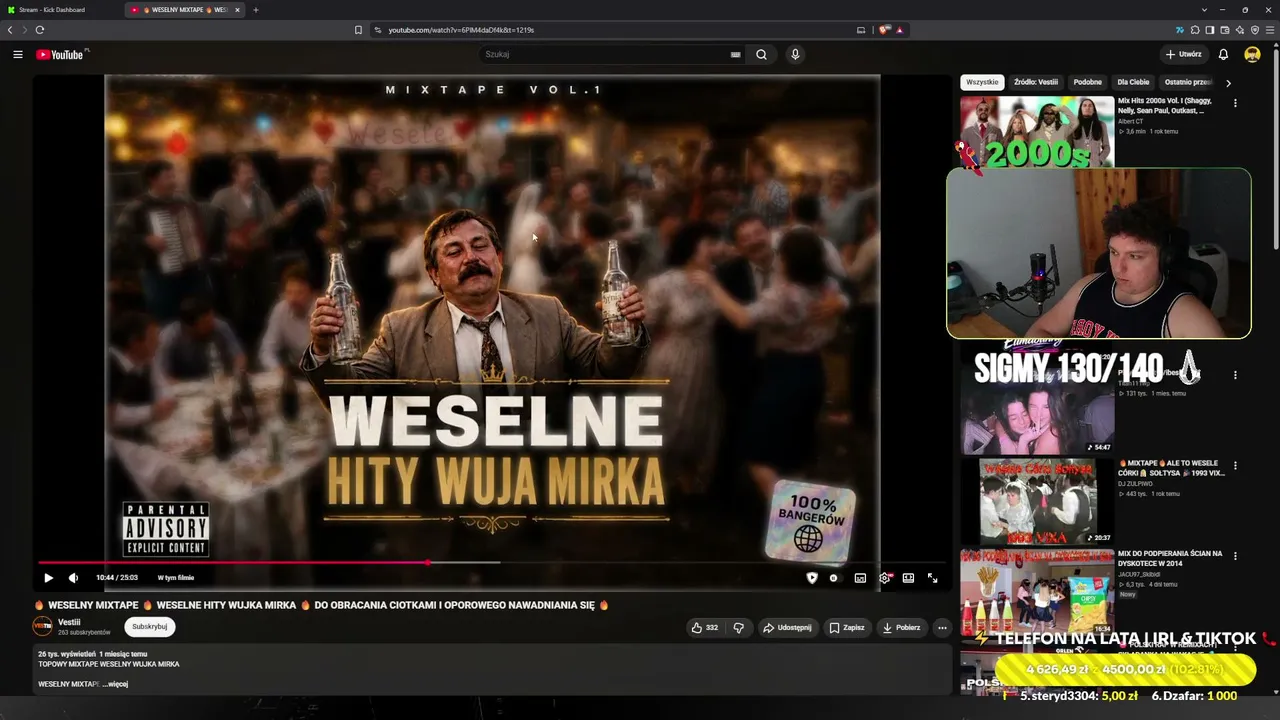Select the Źródło: Vestiii filter chip
The width and height of the screenshot is (1280, 720).
[1036, 82]
